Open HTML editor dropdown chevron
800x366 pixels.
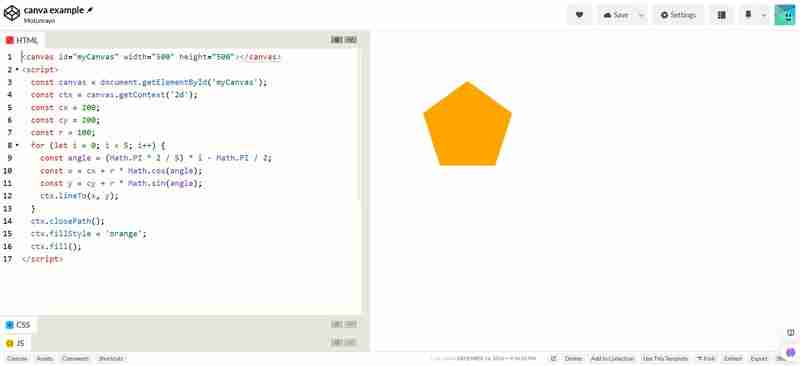tap(351, 40)
